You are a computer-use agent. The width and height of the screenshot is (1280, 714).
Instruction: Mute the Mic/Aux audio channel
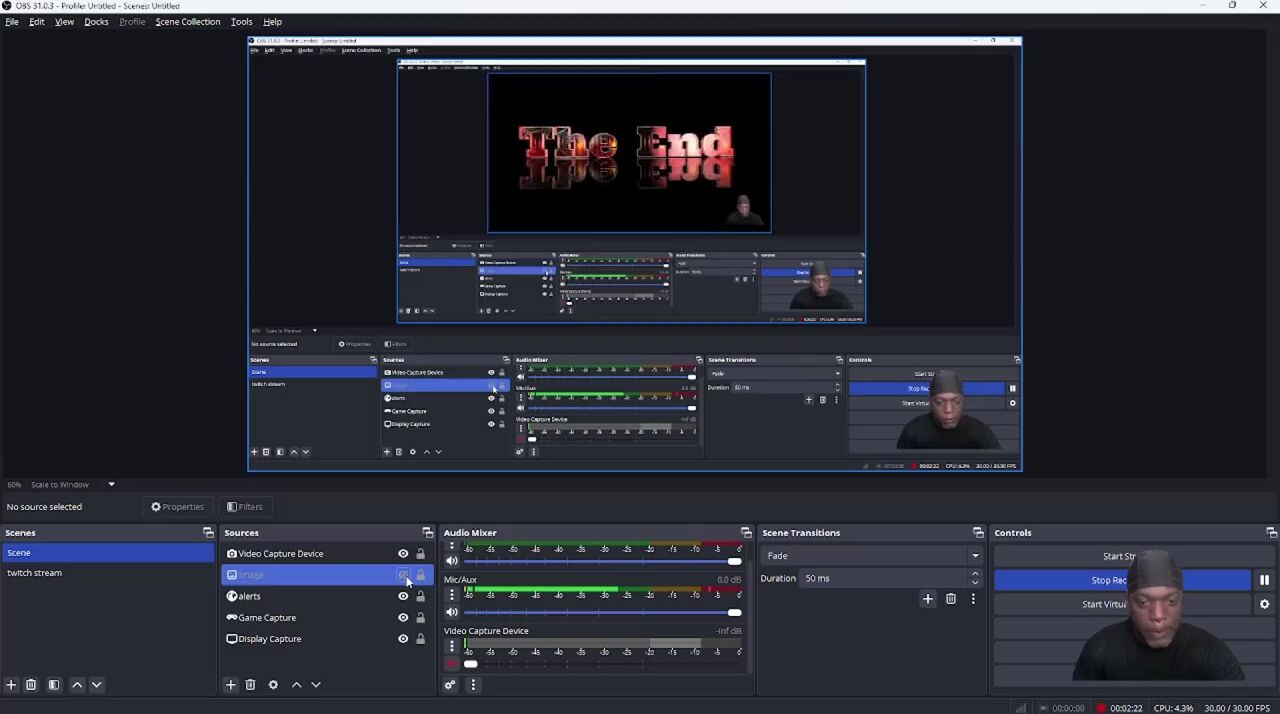click(x=452, y=612)
